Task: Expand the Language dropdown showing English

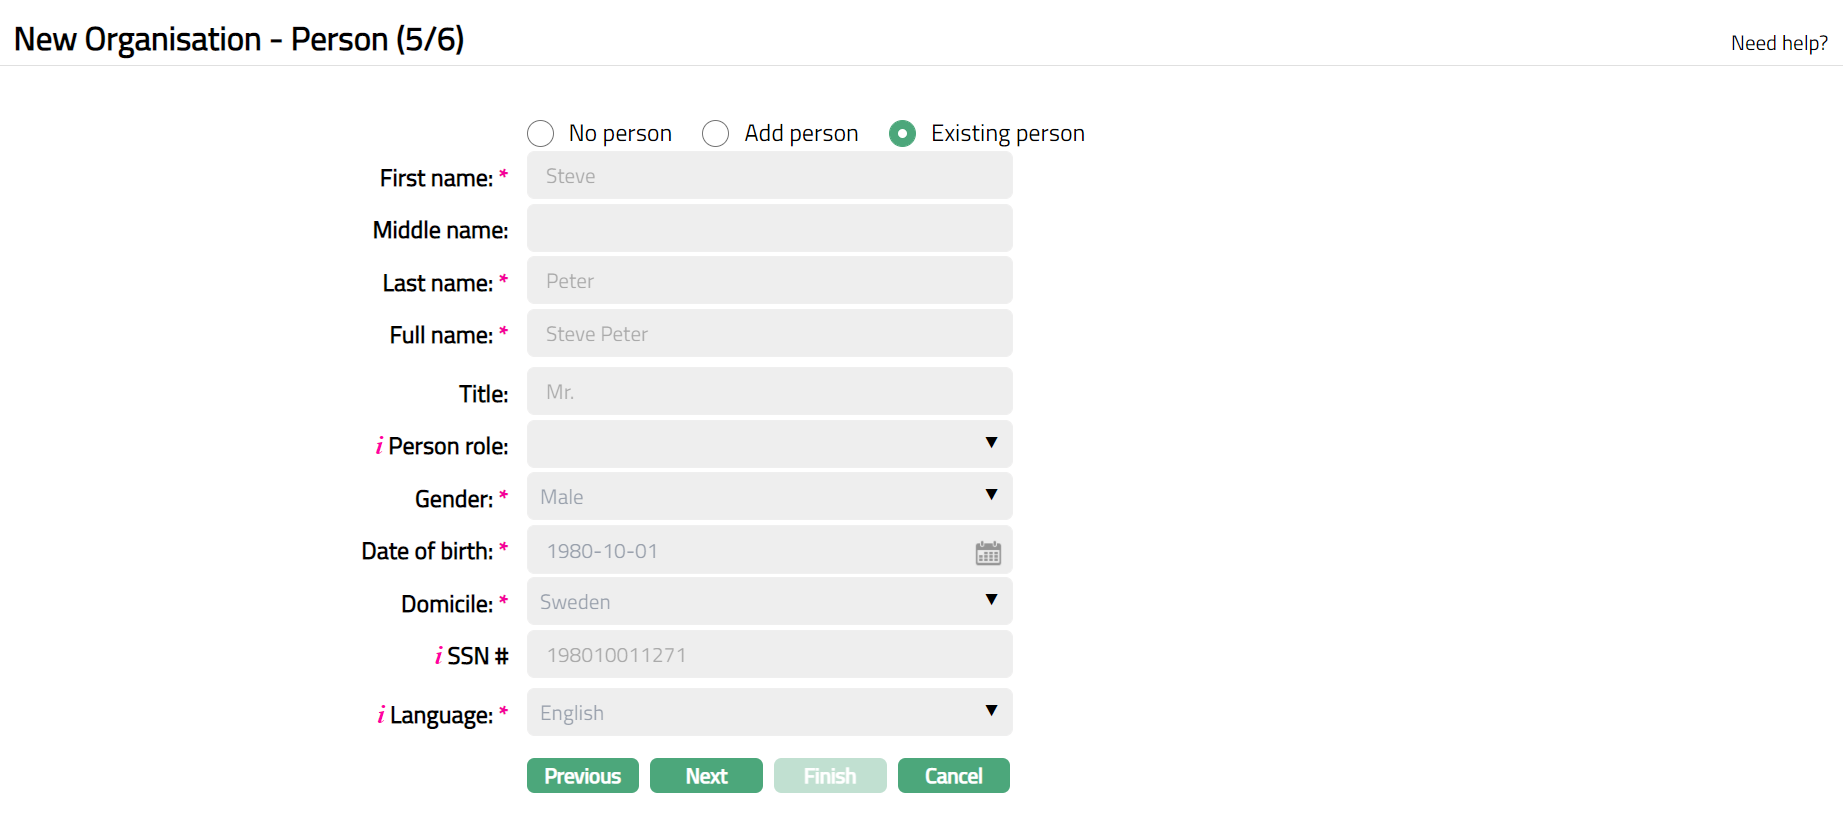Action: coord(769,713)
